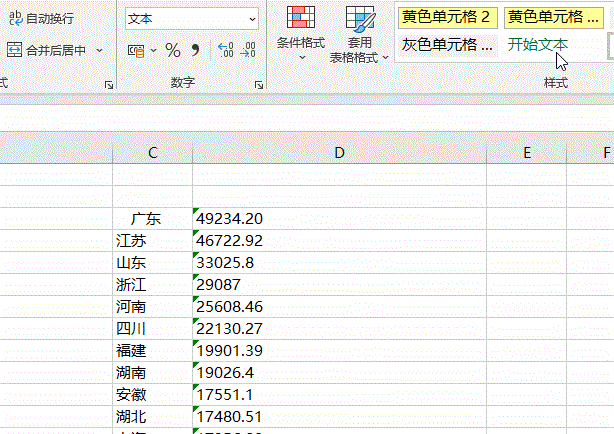The width and height of the screenshot is (614, 434).
Task: Apply the 黄色单元格 2 cell style
Action: coord(448,17)
